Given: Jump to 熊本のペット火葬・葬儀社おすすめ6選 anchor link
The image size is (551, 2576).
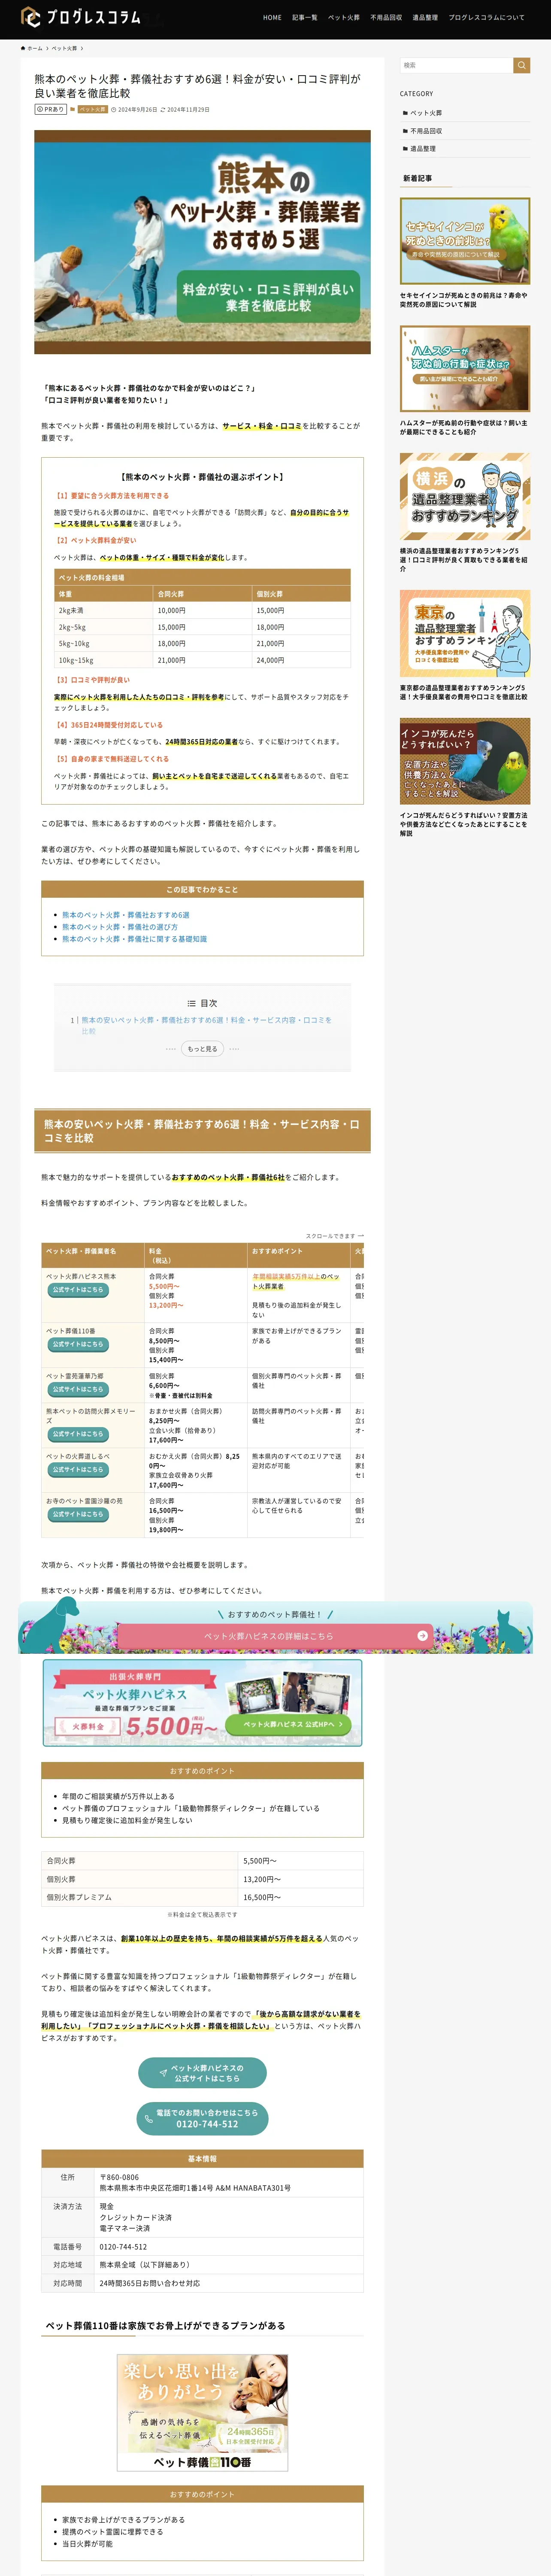Looking at the screenshot, I should [126, 915].
